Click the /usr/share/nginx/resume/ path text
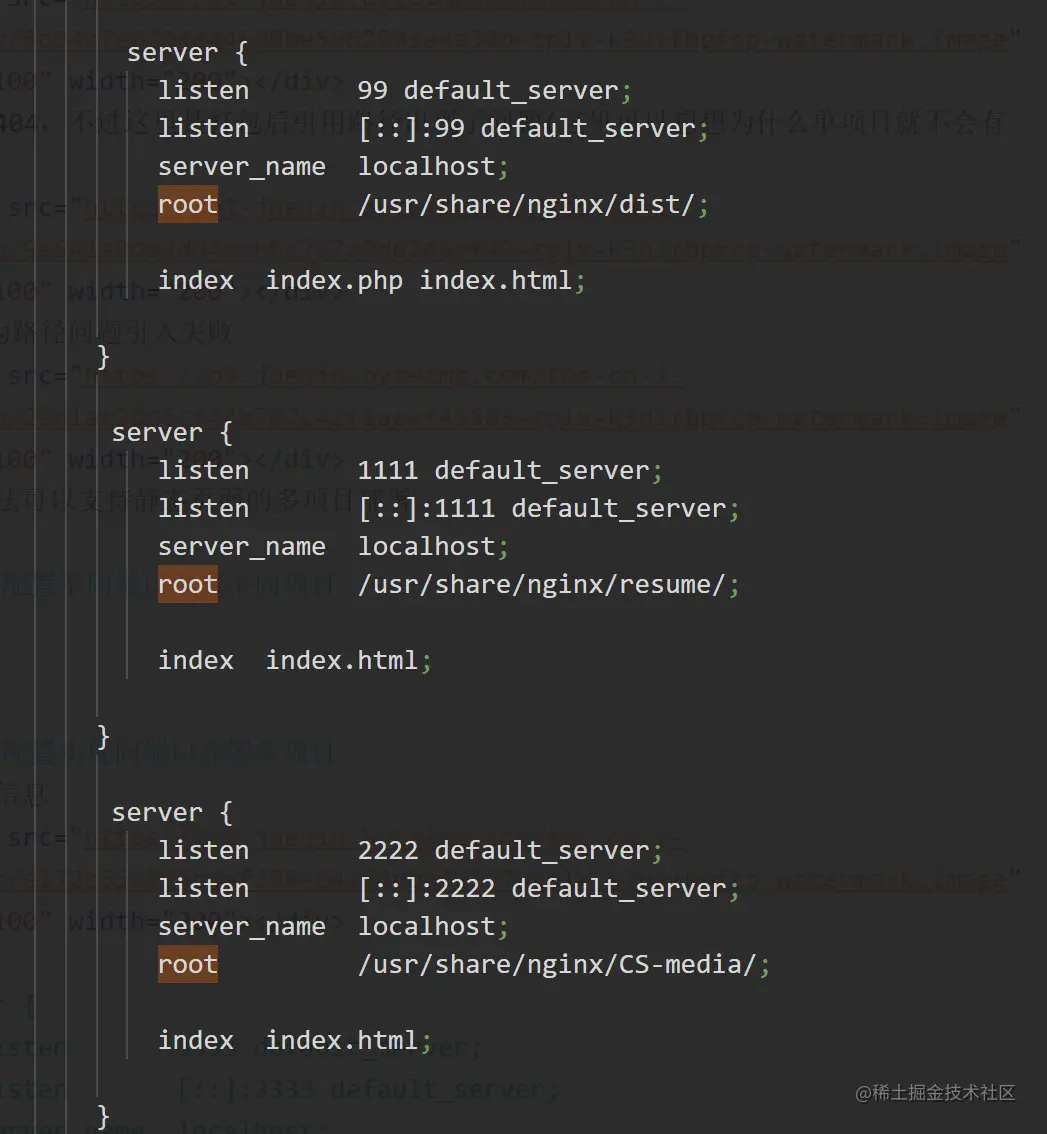Viewport: 1047px width, 1134px height. (541, 585)
